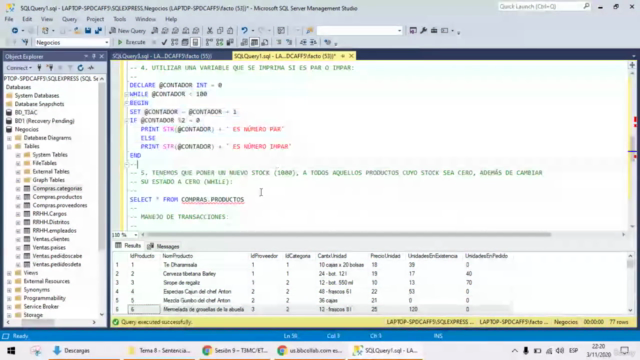Screen dimensions: 640x360
Task: Click the Refresh icon in Object Explorer
Action: pos(80,68)
